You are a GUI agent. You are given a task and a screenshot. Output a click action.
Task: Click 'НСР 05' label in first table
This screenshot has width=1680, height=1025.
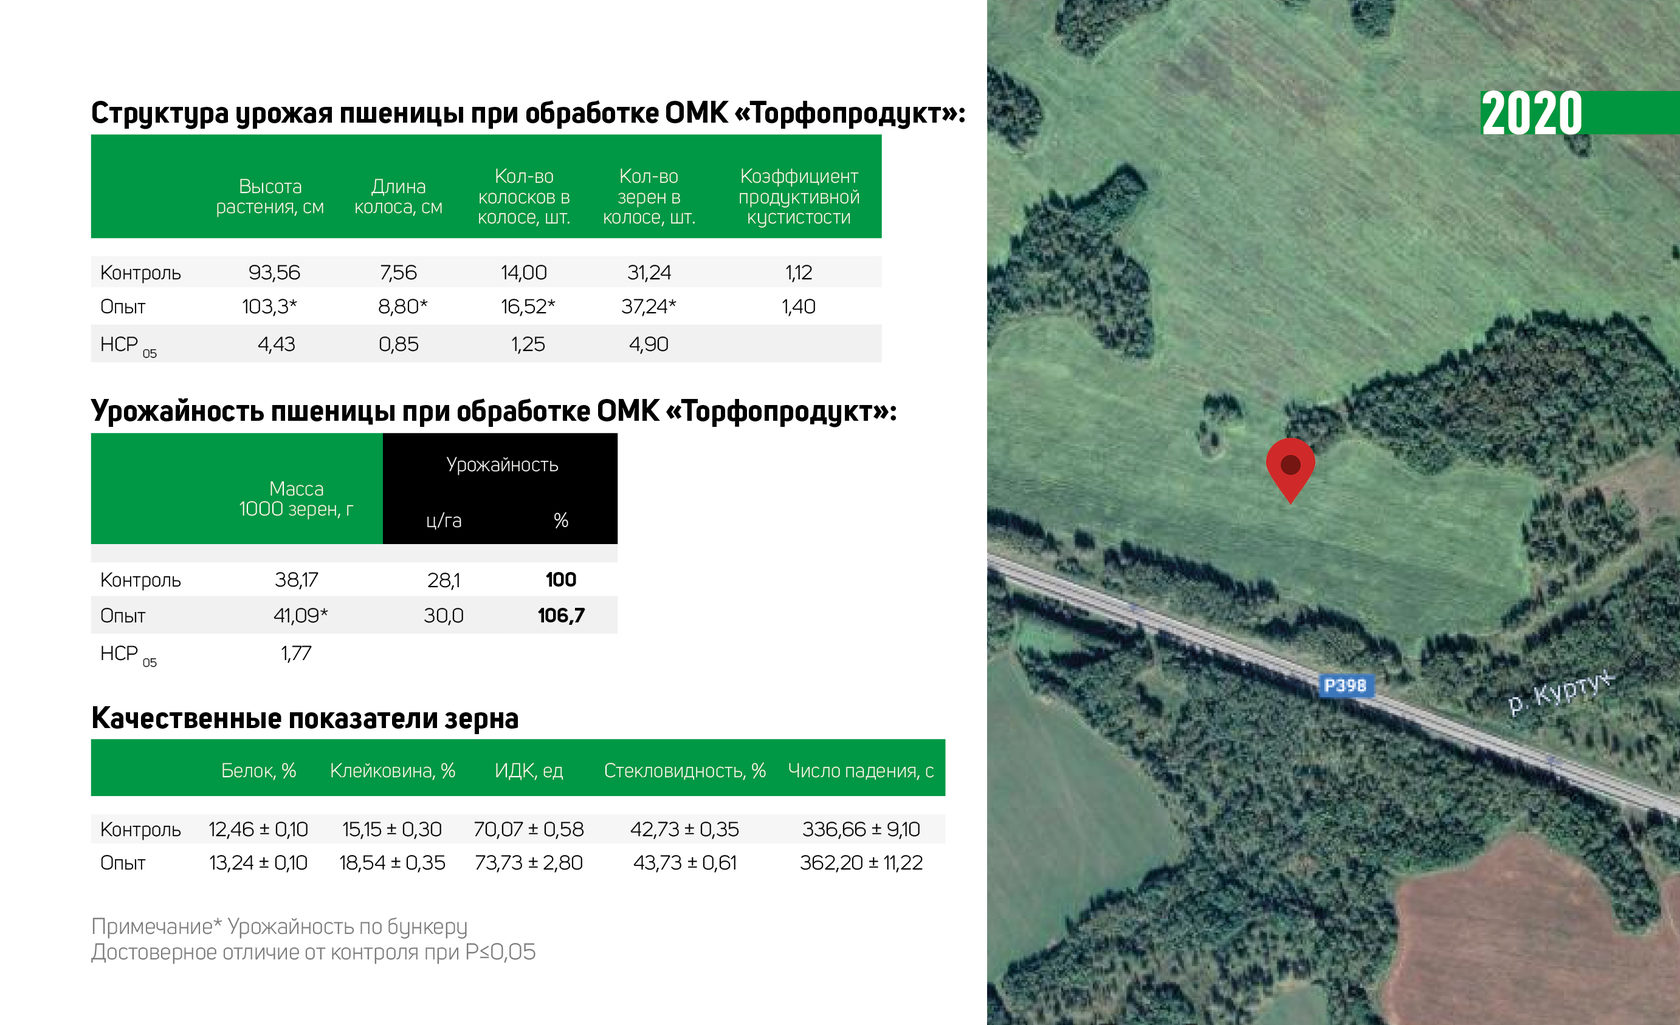coord(128,346)
